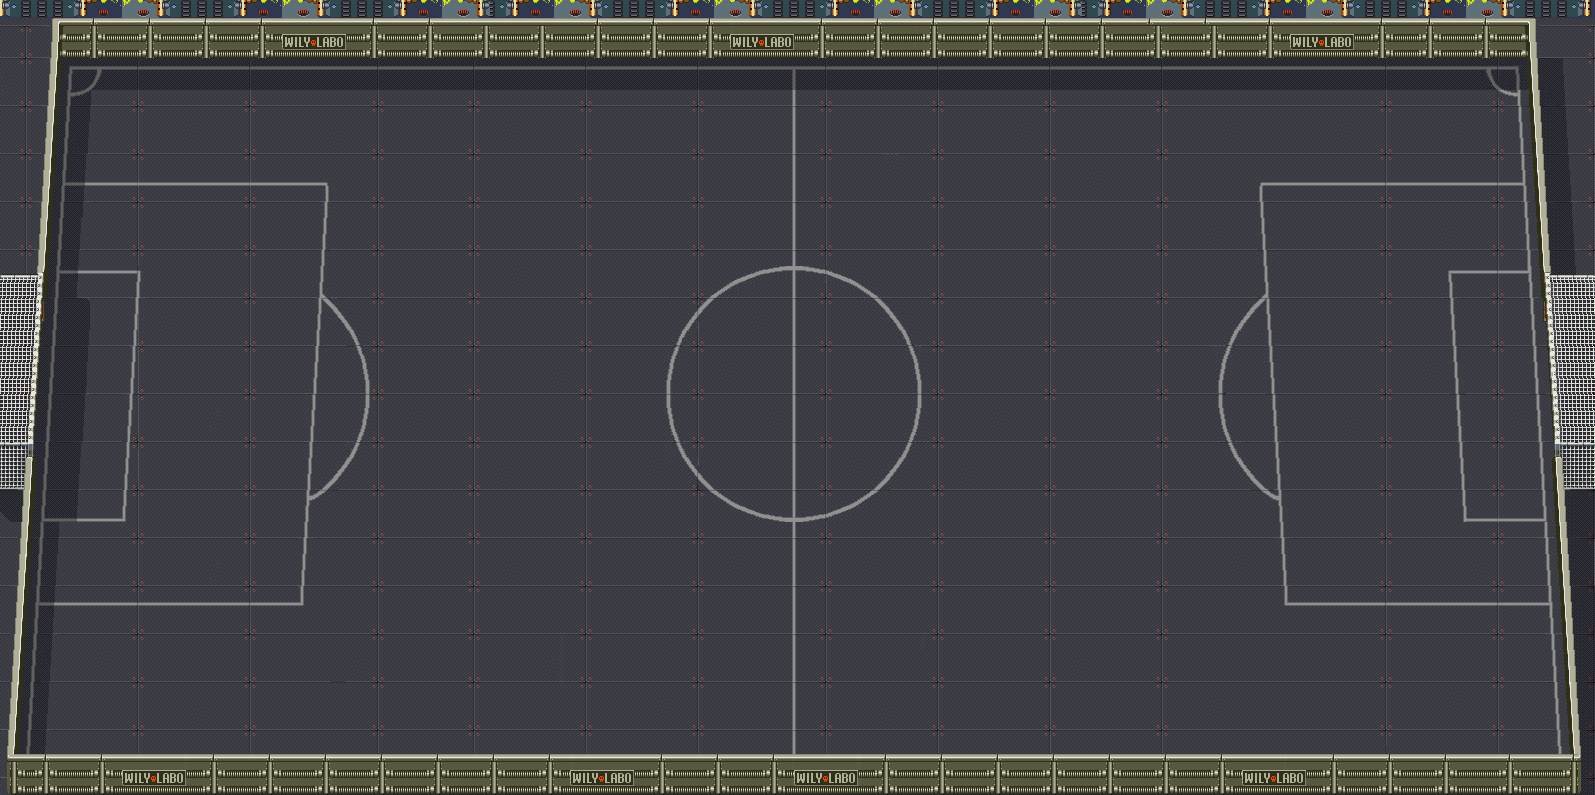Click the rightmost WILY LABO sign on bottom wall
This screenshot has width=1595, height=795.
1274,778
